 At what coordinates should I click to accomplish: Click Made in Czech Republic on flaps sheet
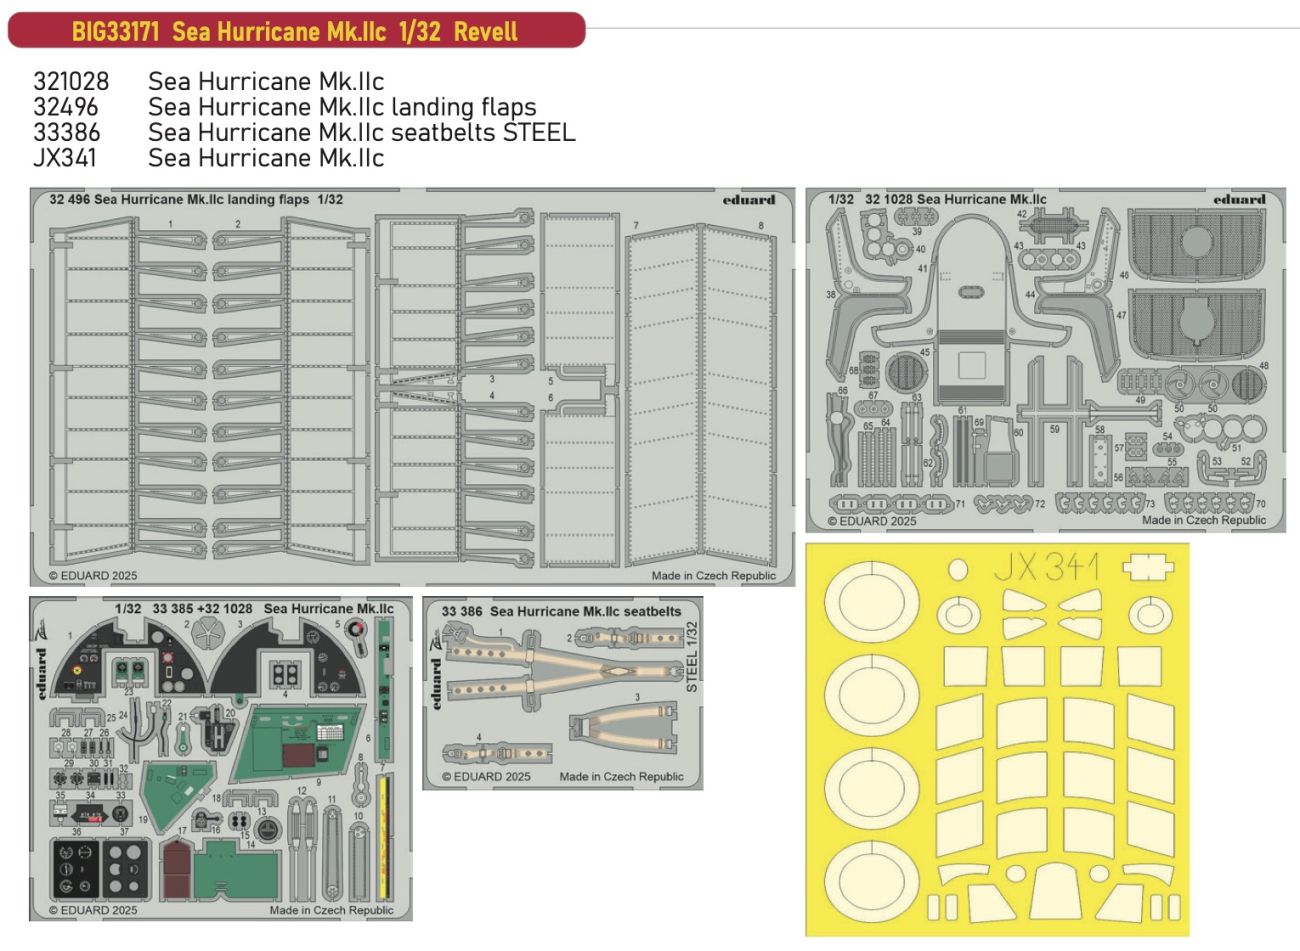713,576
